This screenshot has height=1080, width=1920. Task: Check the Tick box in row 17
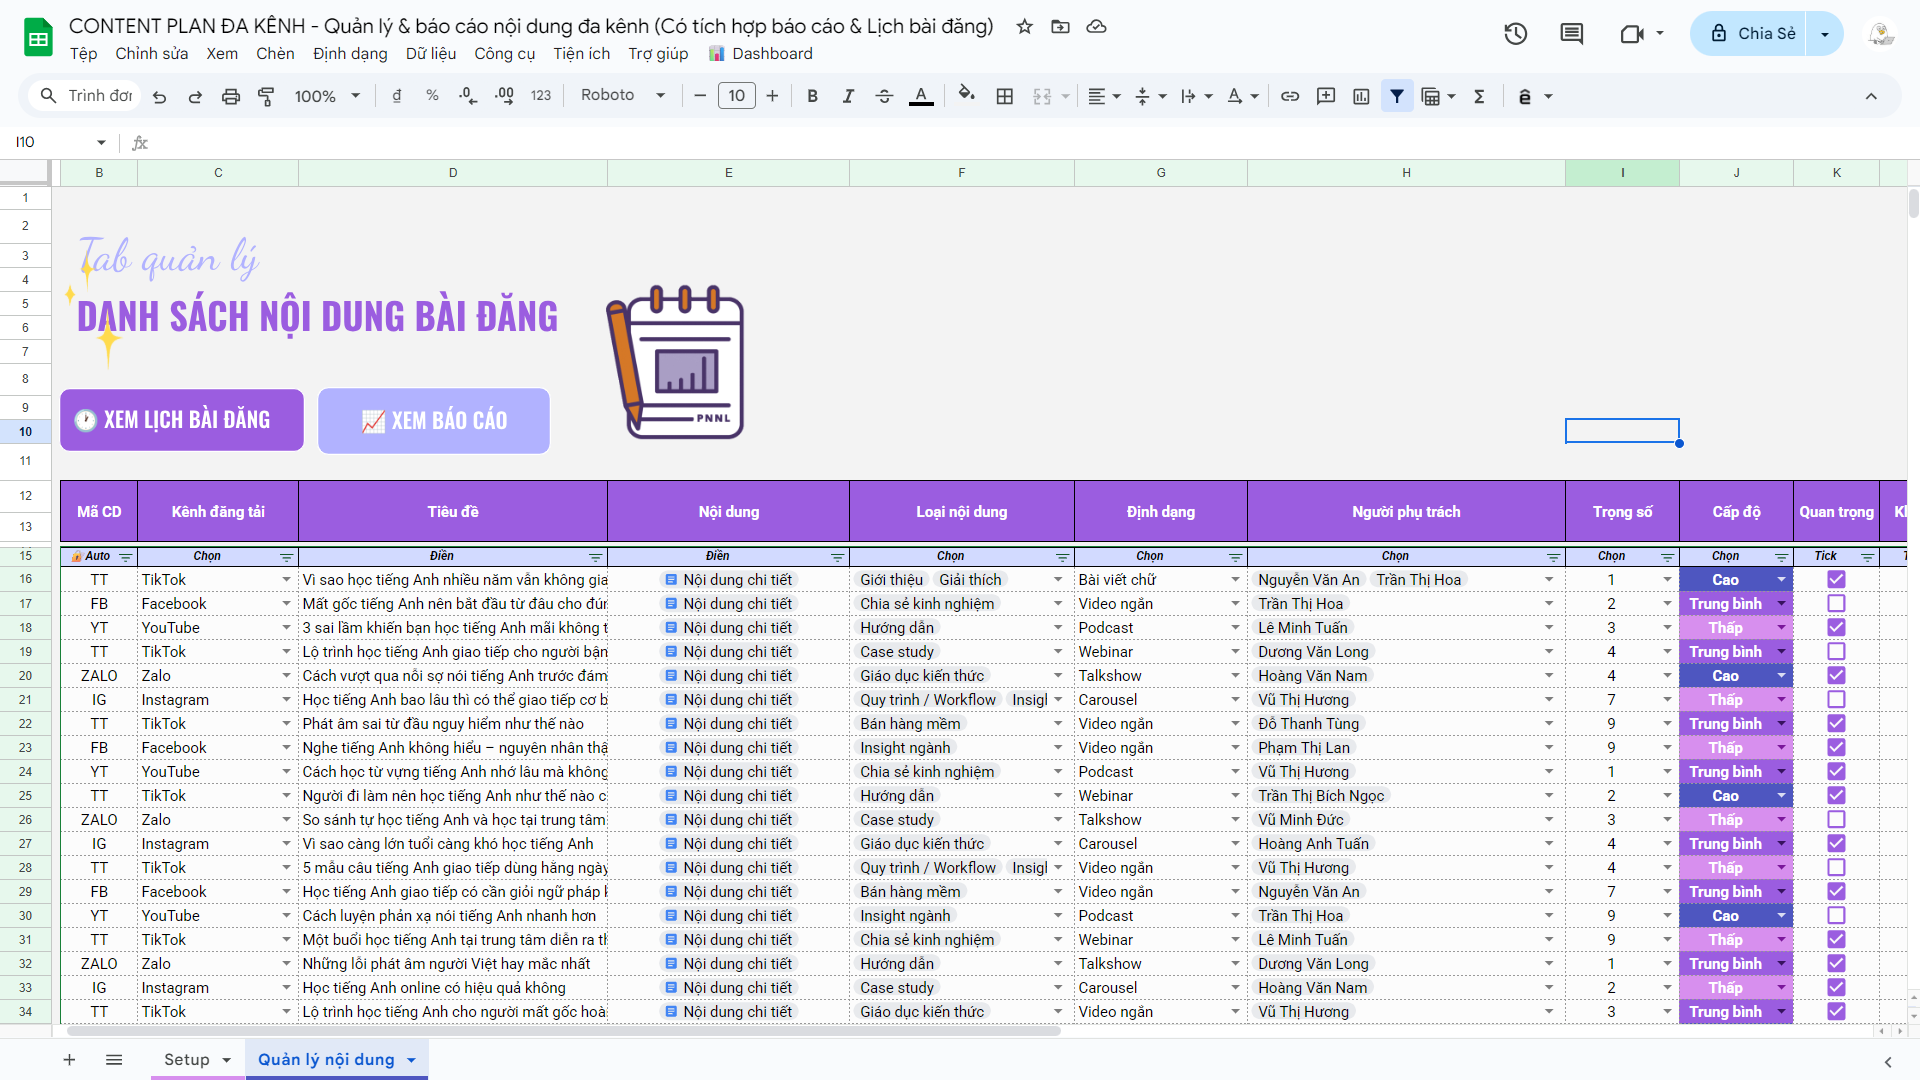pyautogui.click(x=1836, y=604)
